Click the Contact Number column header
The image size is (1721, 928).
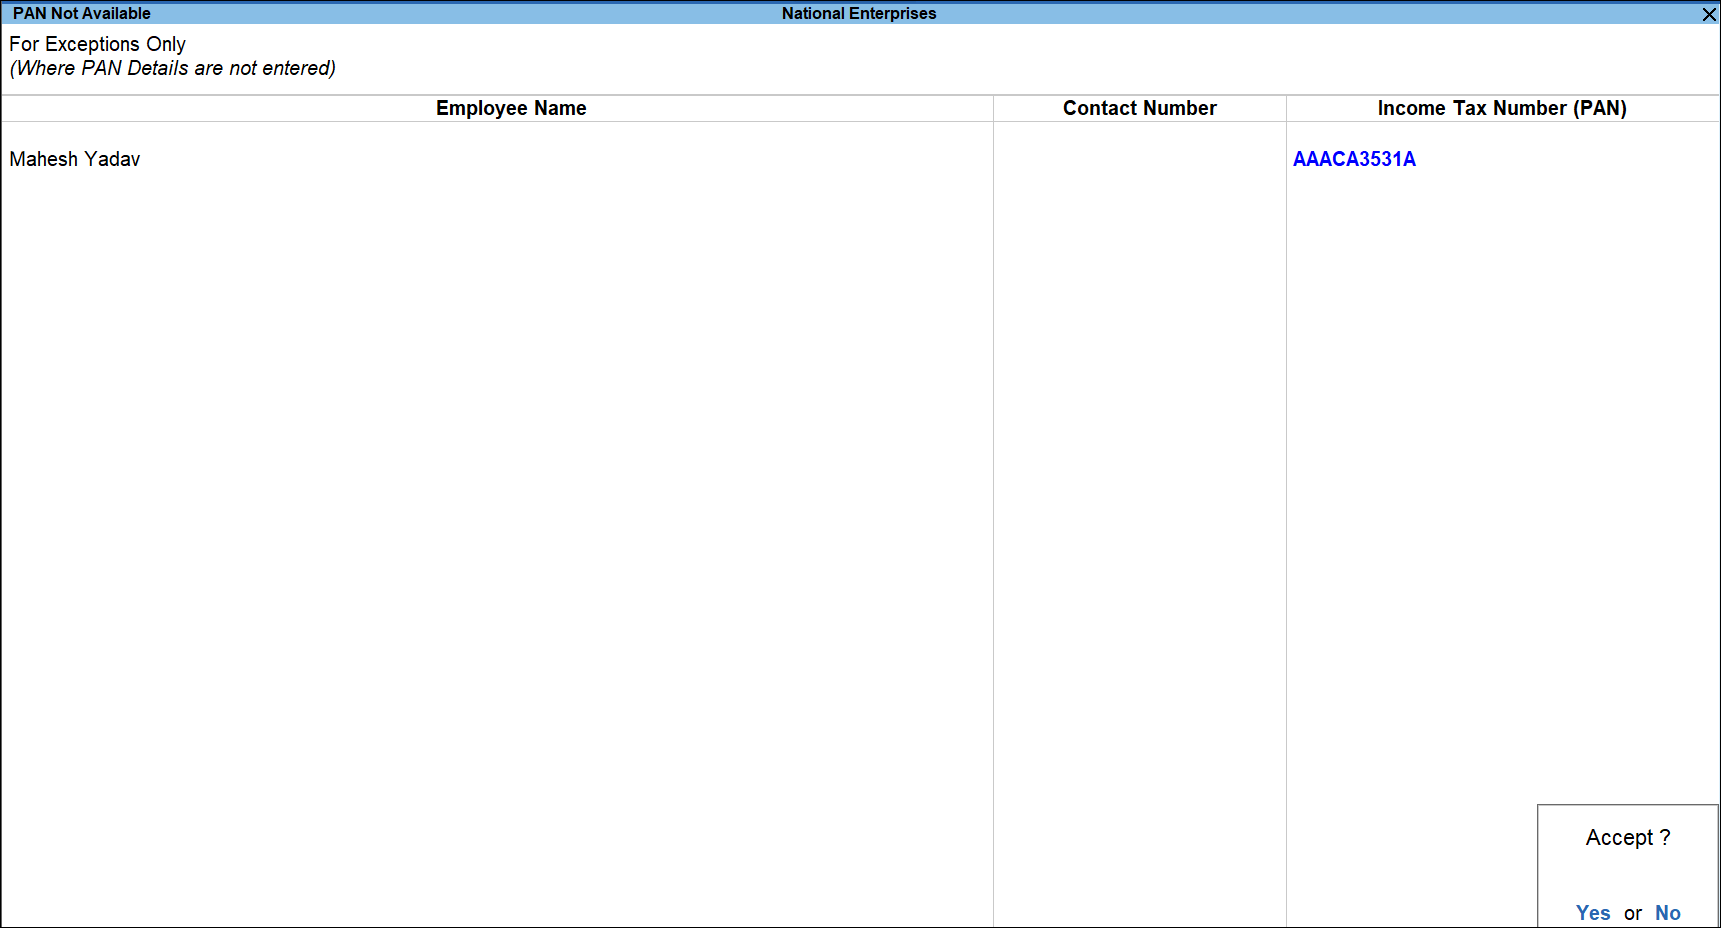tap(1139, 108)
